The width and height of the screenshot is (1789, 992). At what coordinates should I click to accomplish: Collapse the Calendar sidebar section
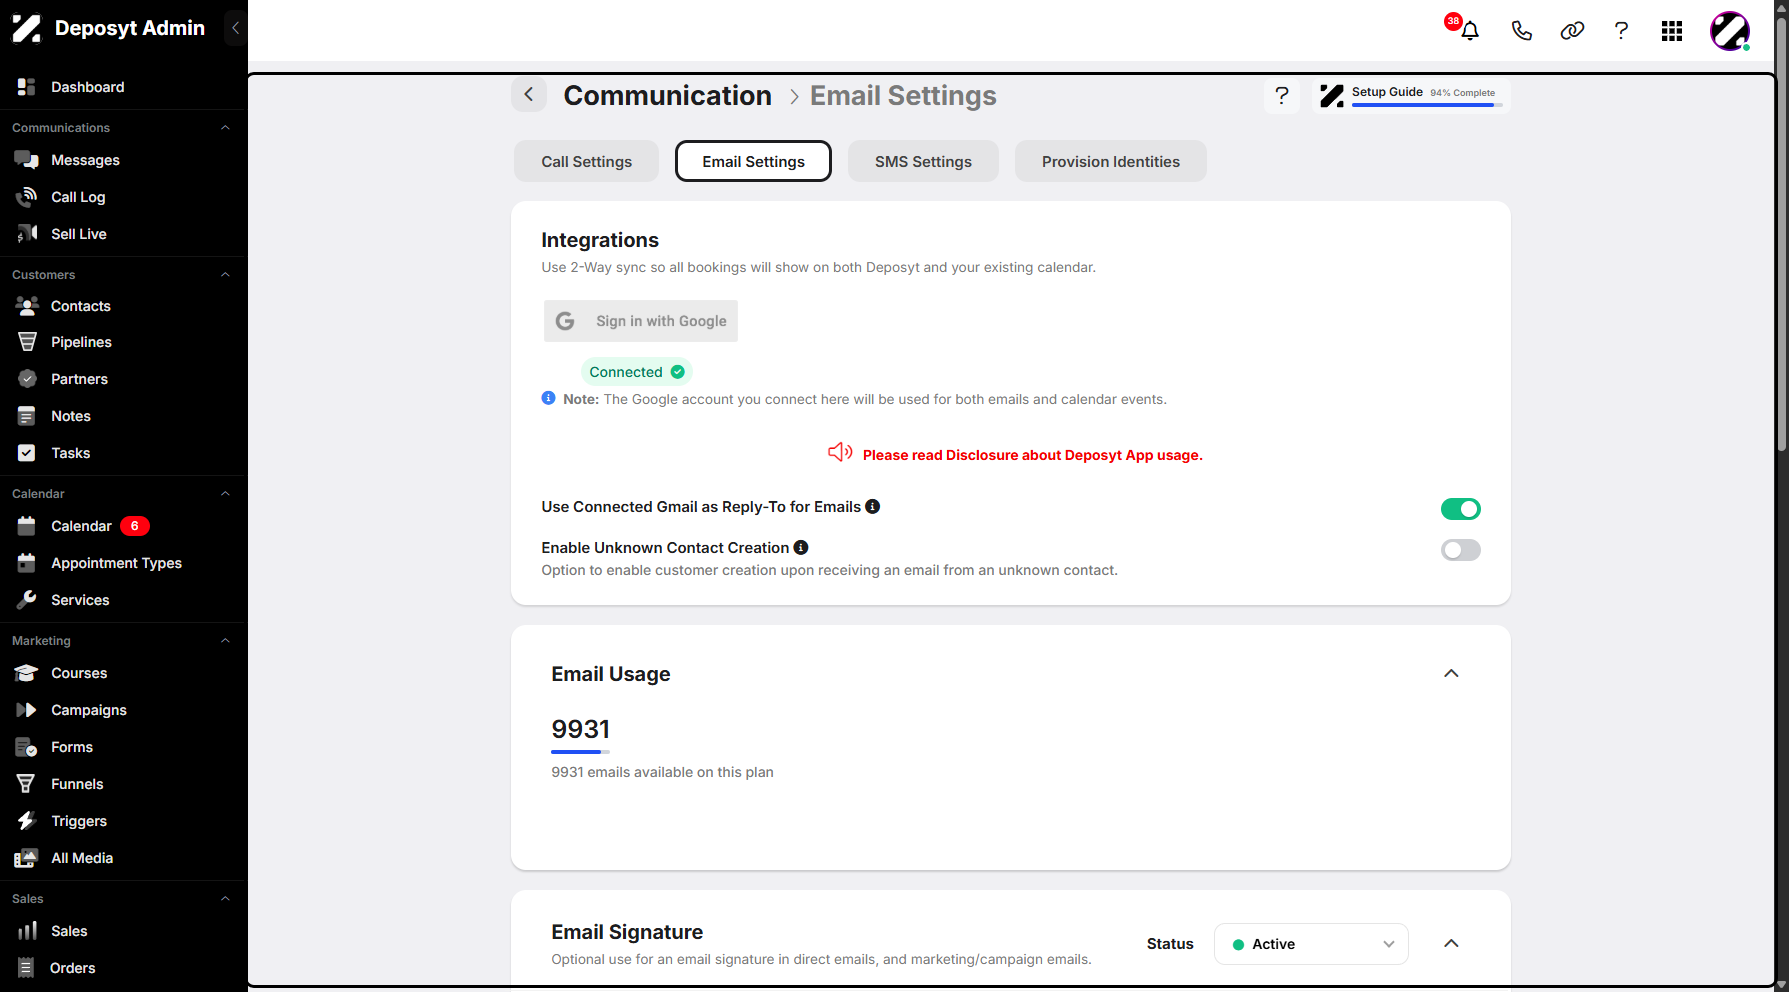tap(225, 494)
